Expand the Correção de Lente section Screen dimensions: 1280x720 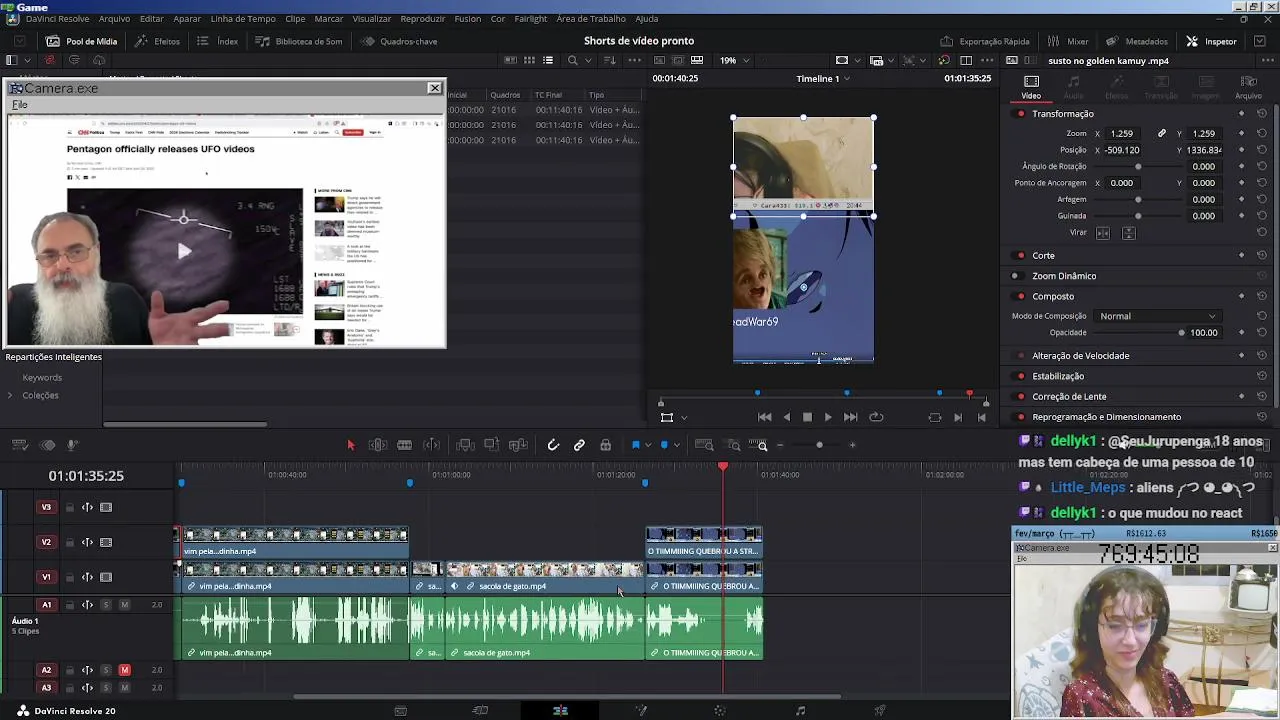[1069, 397]
